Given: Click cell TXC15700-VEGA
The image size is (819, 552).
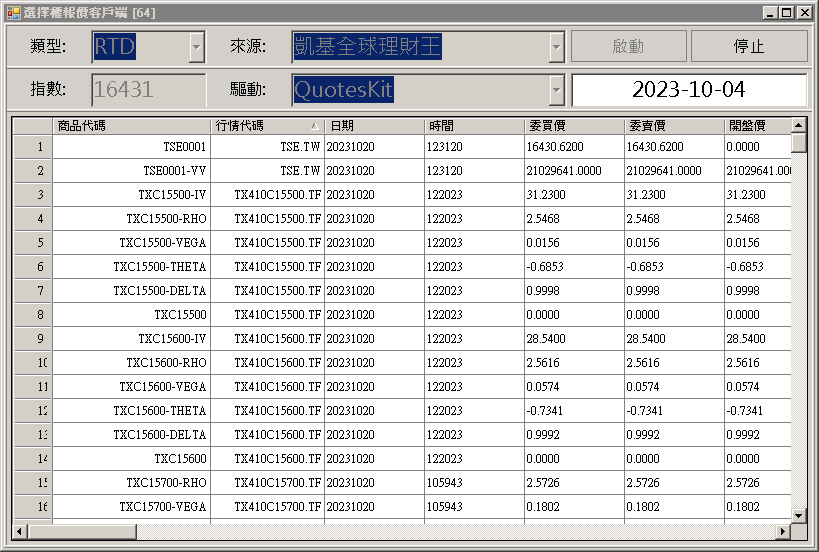Looking at the screenshot, I should [131, 507].
